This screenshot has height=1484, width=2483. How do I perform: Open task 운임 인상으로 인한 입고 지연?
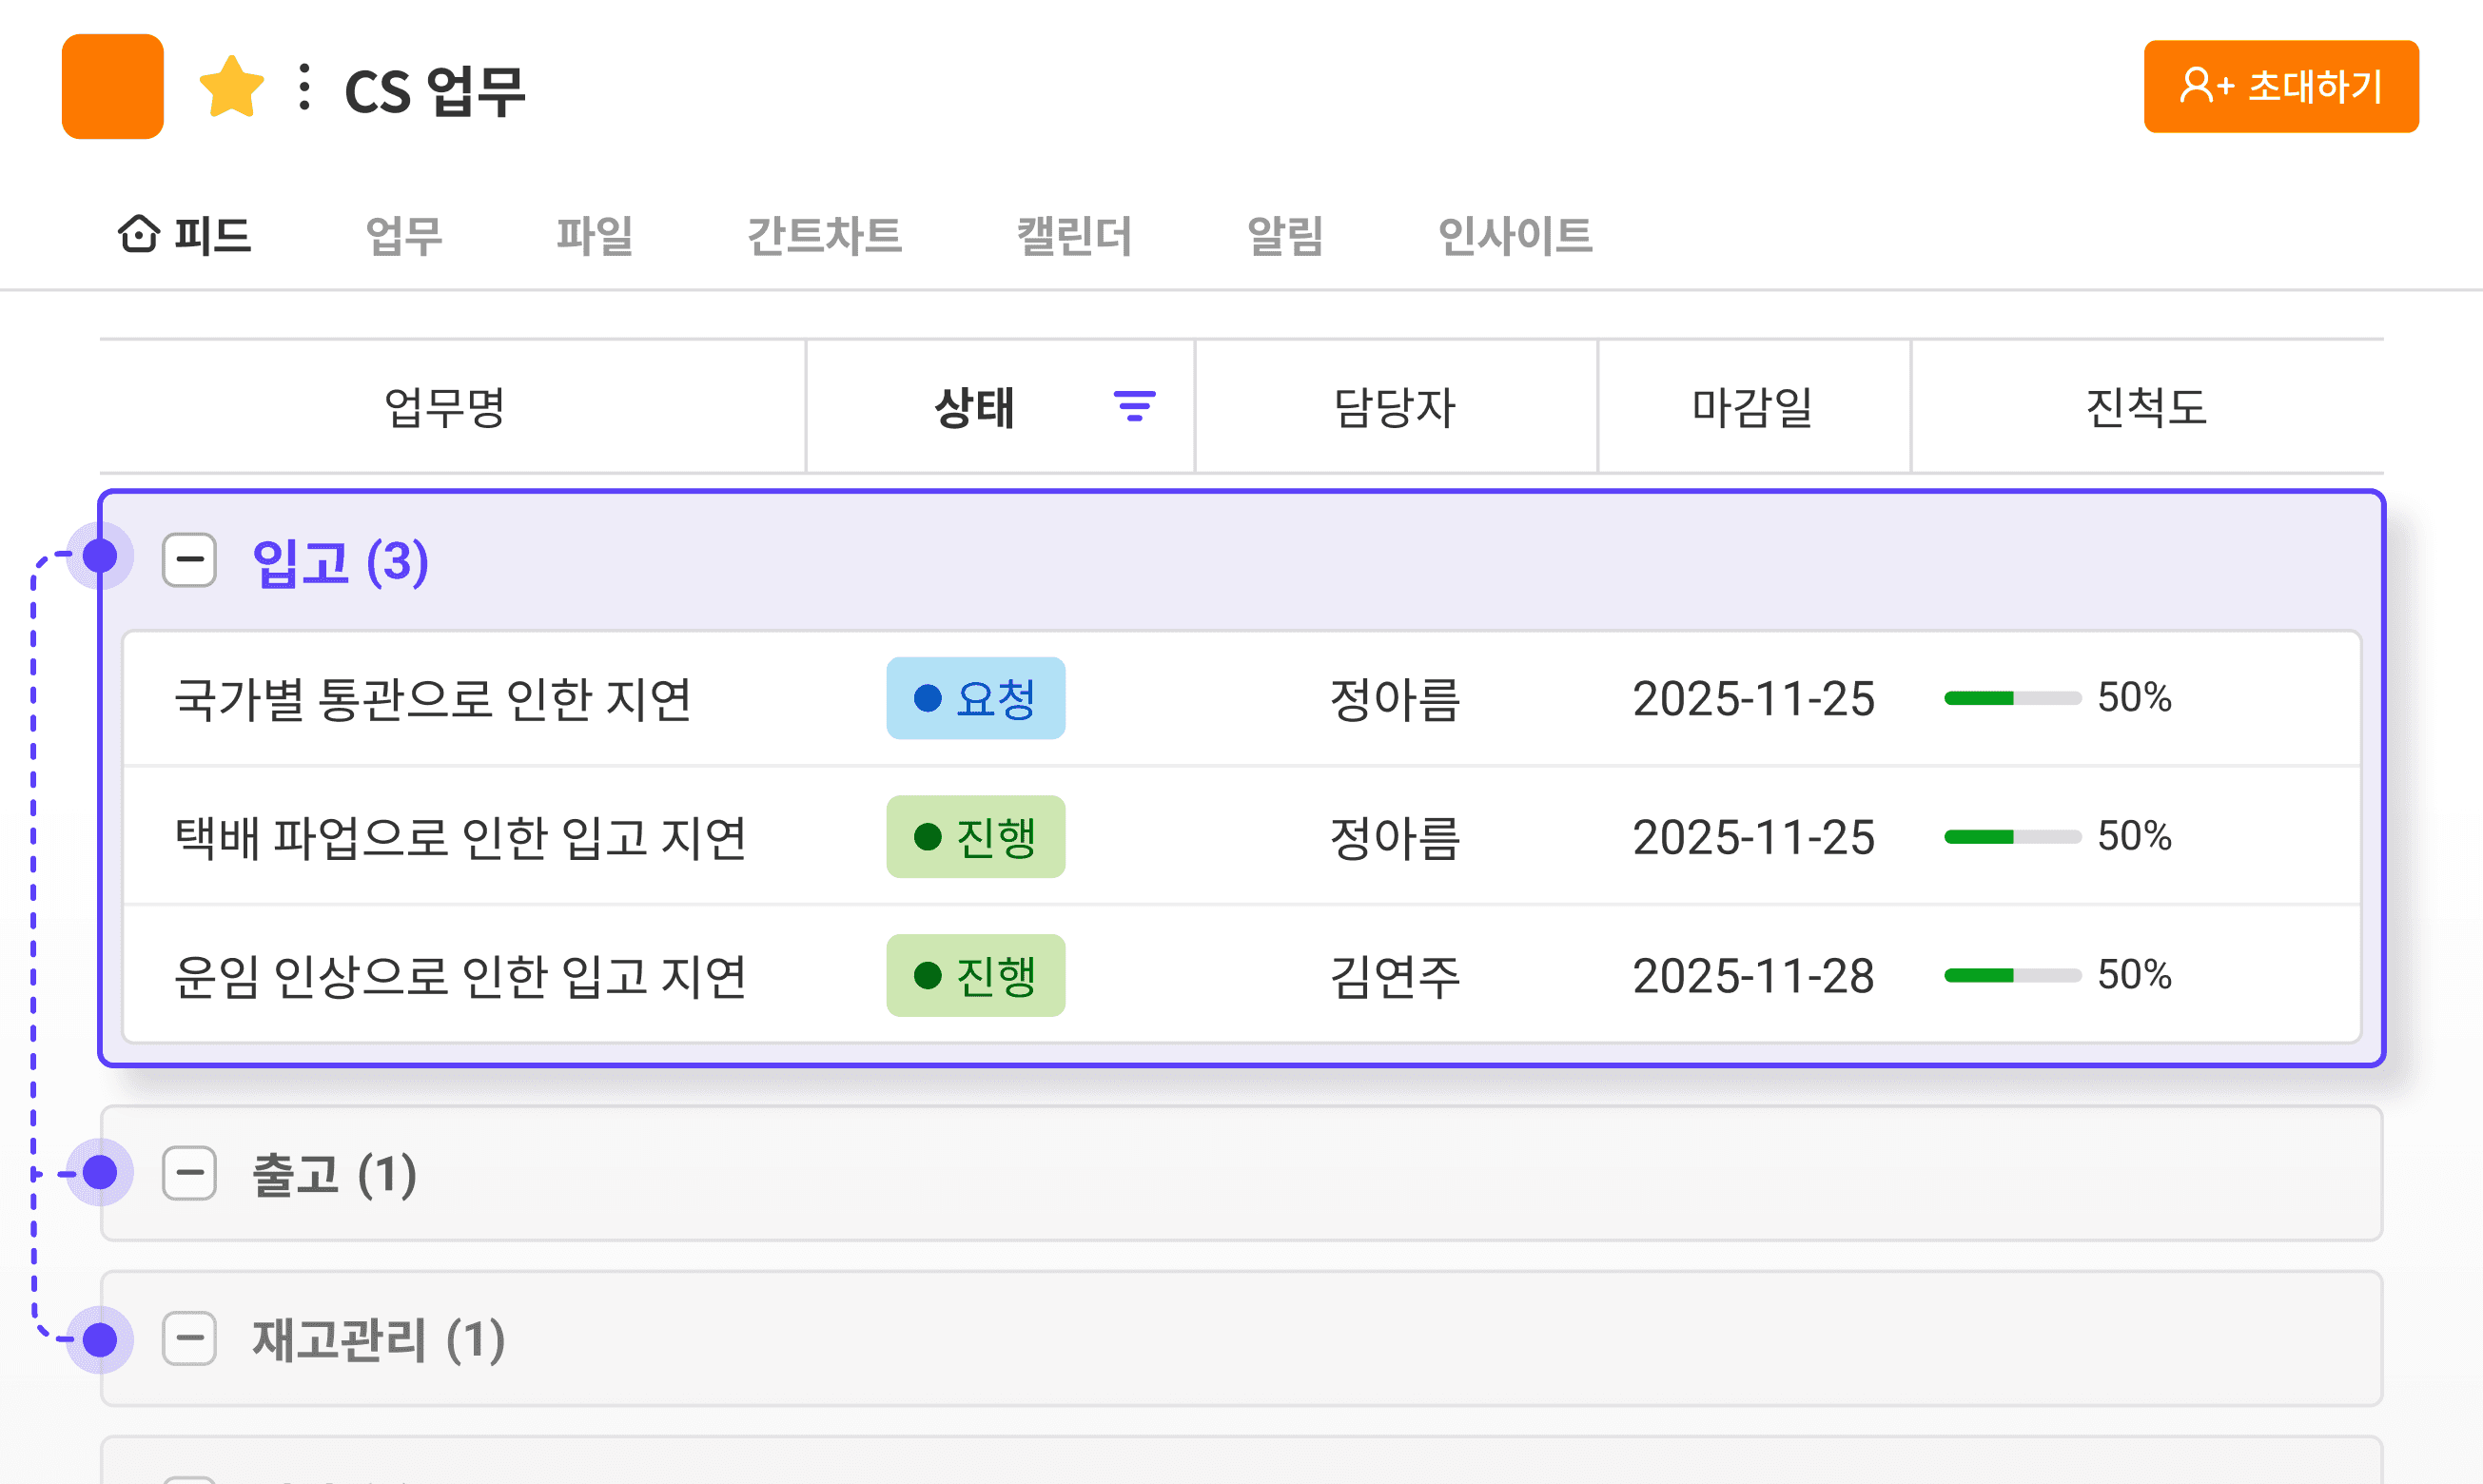pyautogui.click(x=460, y=976)
